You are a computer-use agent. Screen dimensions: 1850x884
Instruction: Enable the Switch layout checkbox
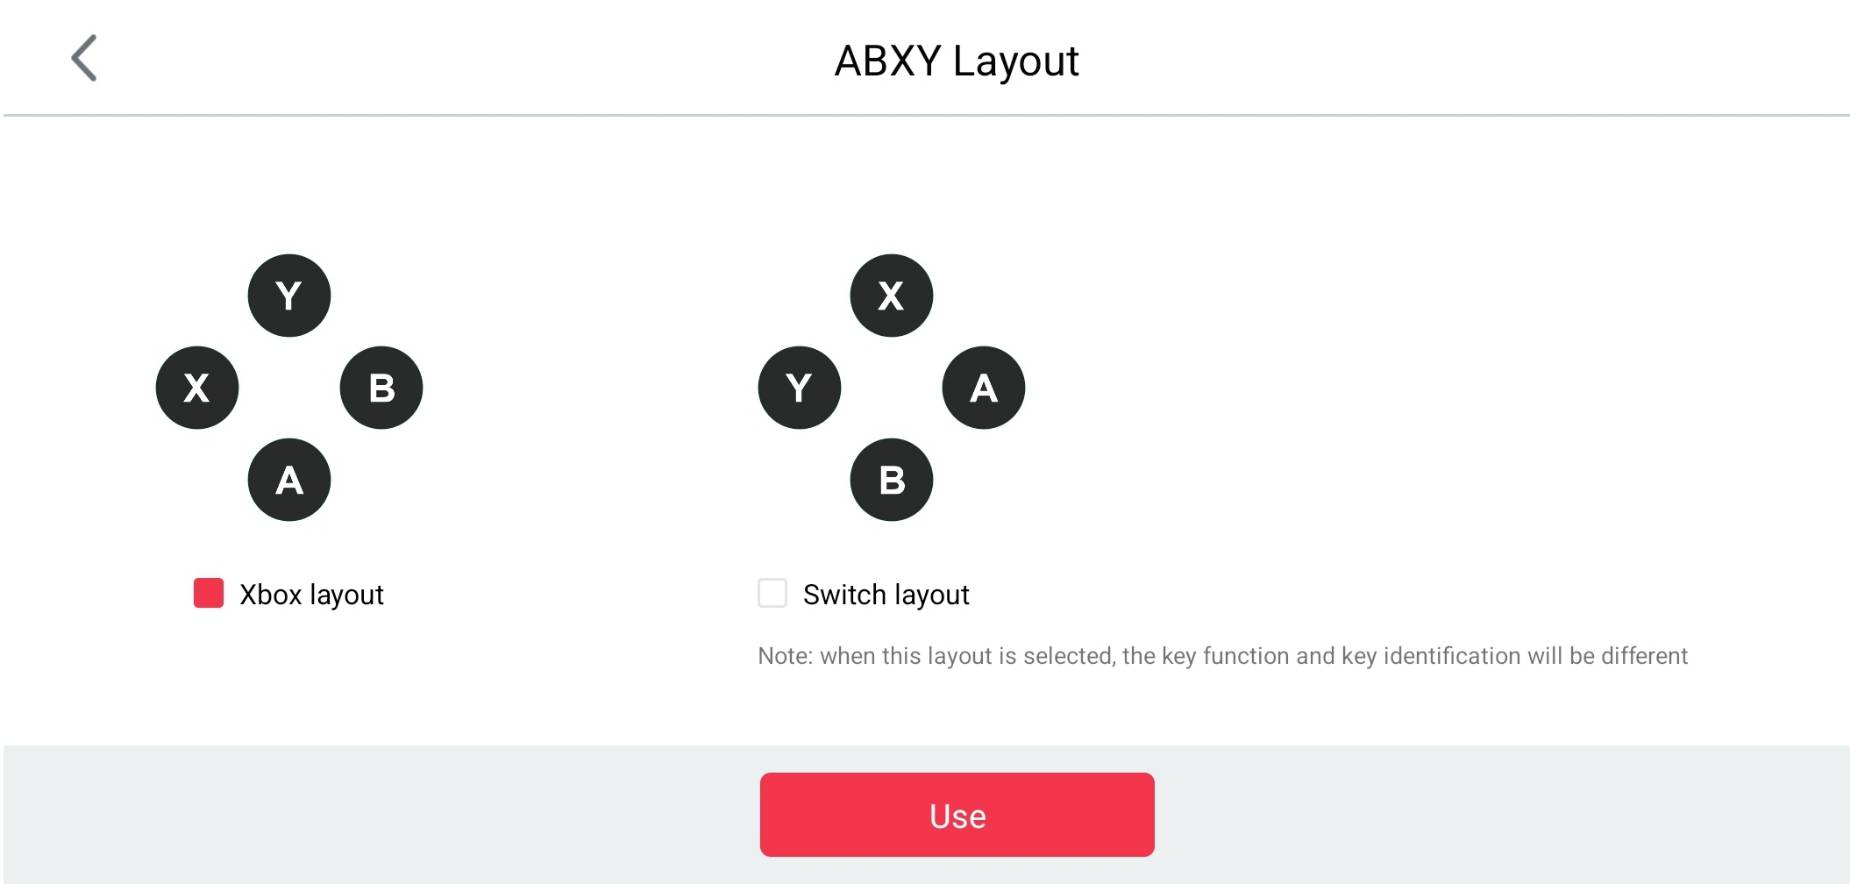click(772, 593)
